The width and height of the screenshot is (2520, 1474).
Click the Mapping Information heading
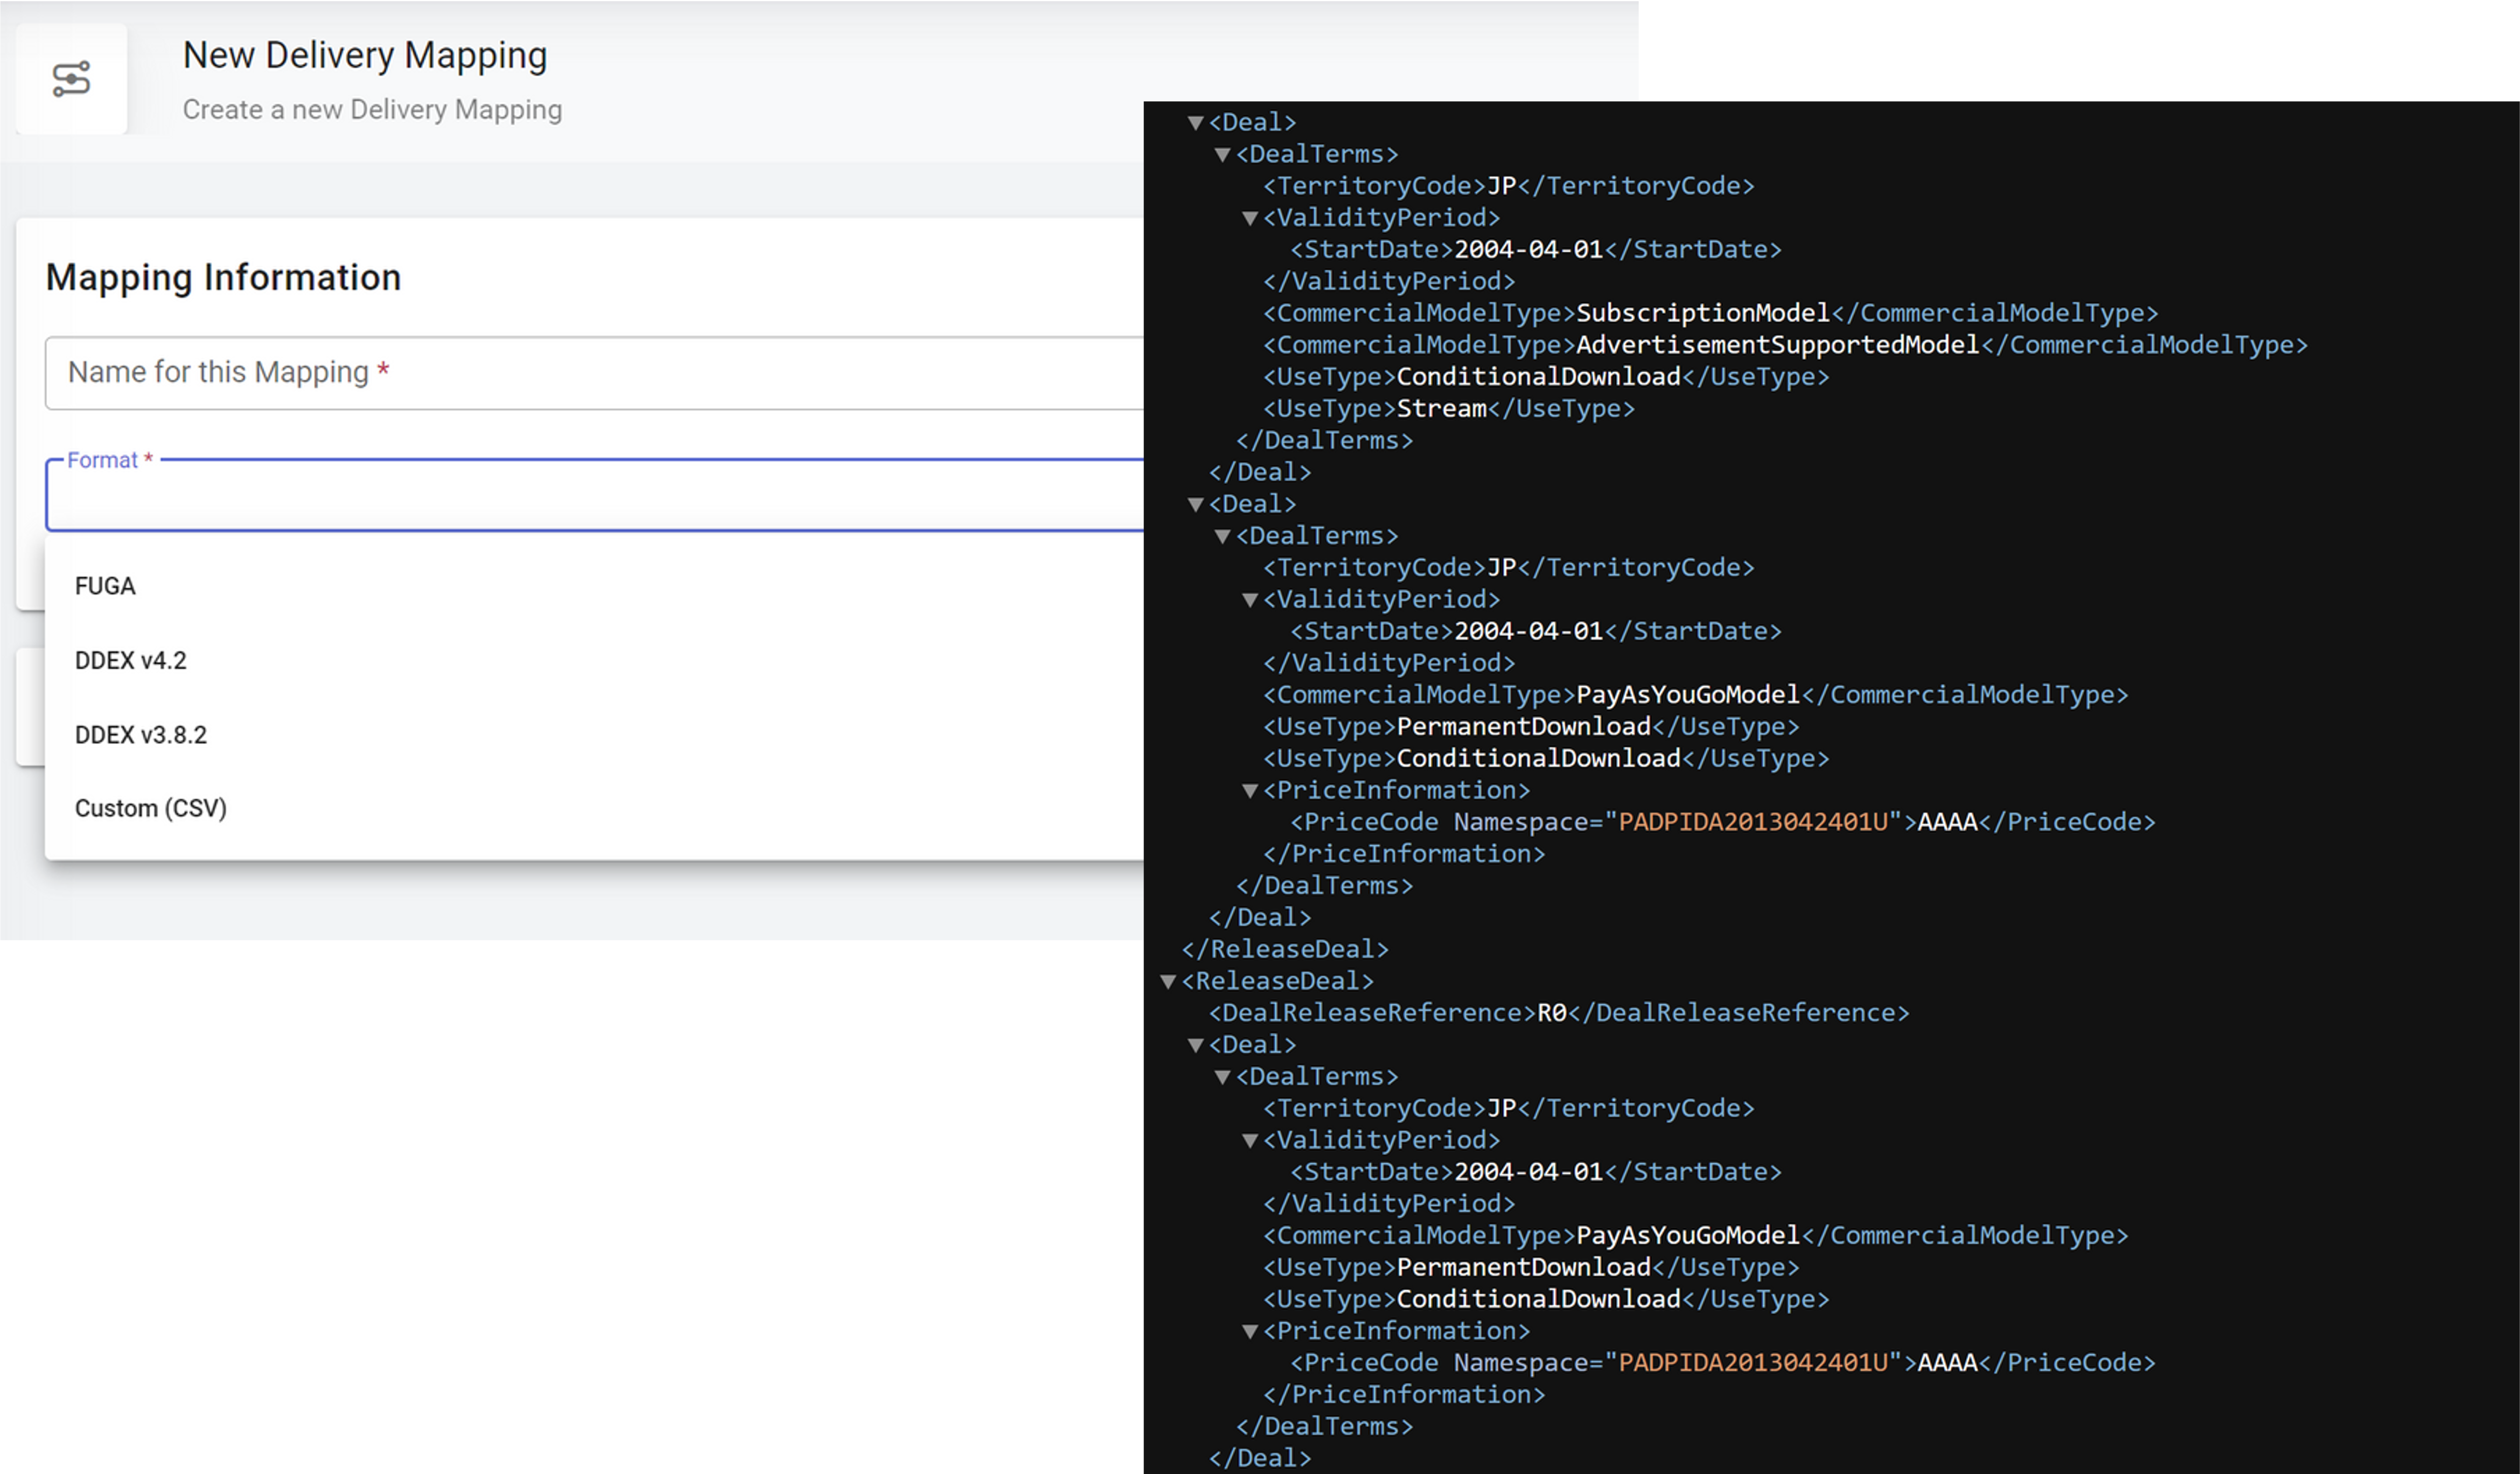(x=223, y=277)
